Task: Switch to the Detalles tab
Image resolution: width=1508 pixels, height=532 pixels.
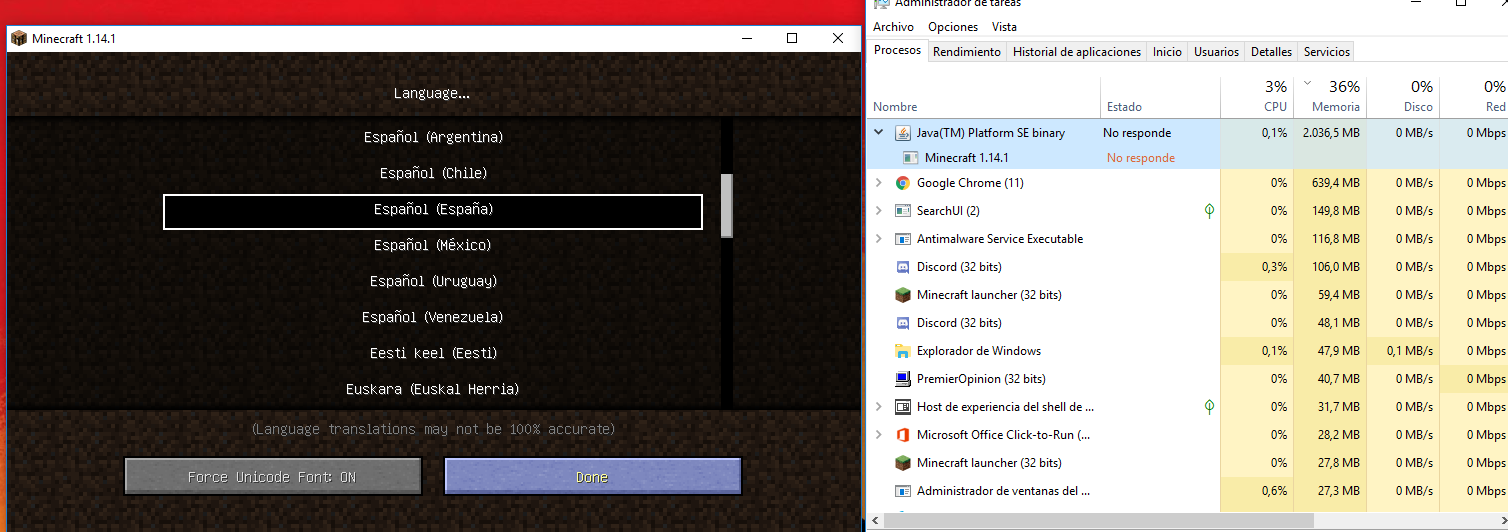Action: point(1271,52)
